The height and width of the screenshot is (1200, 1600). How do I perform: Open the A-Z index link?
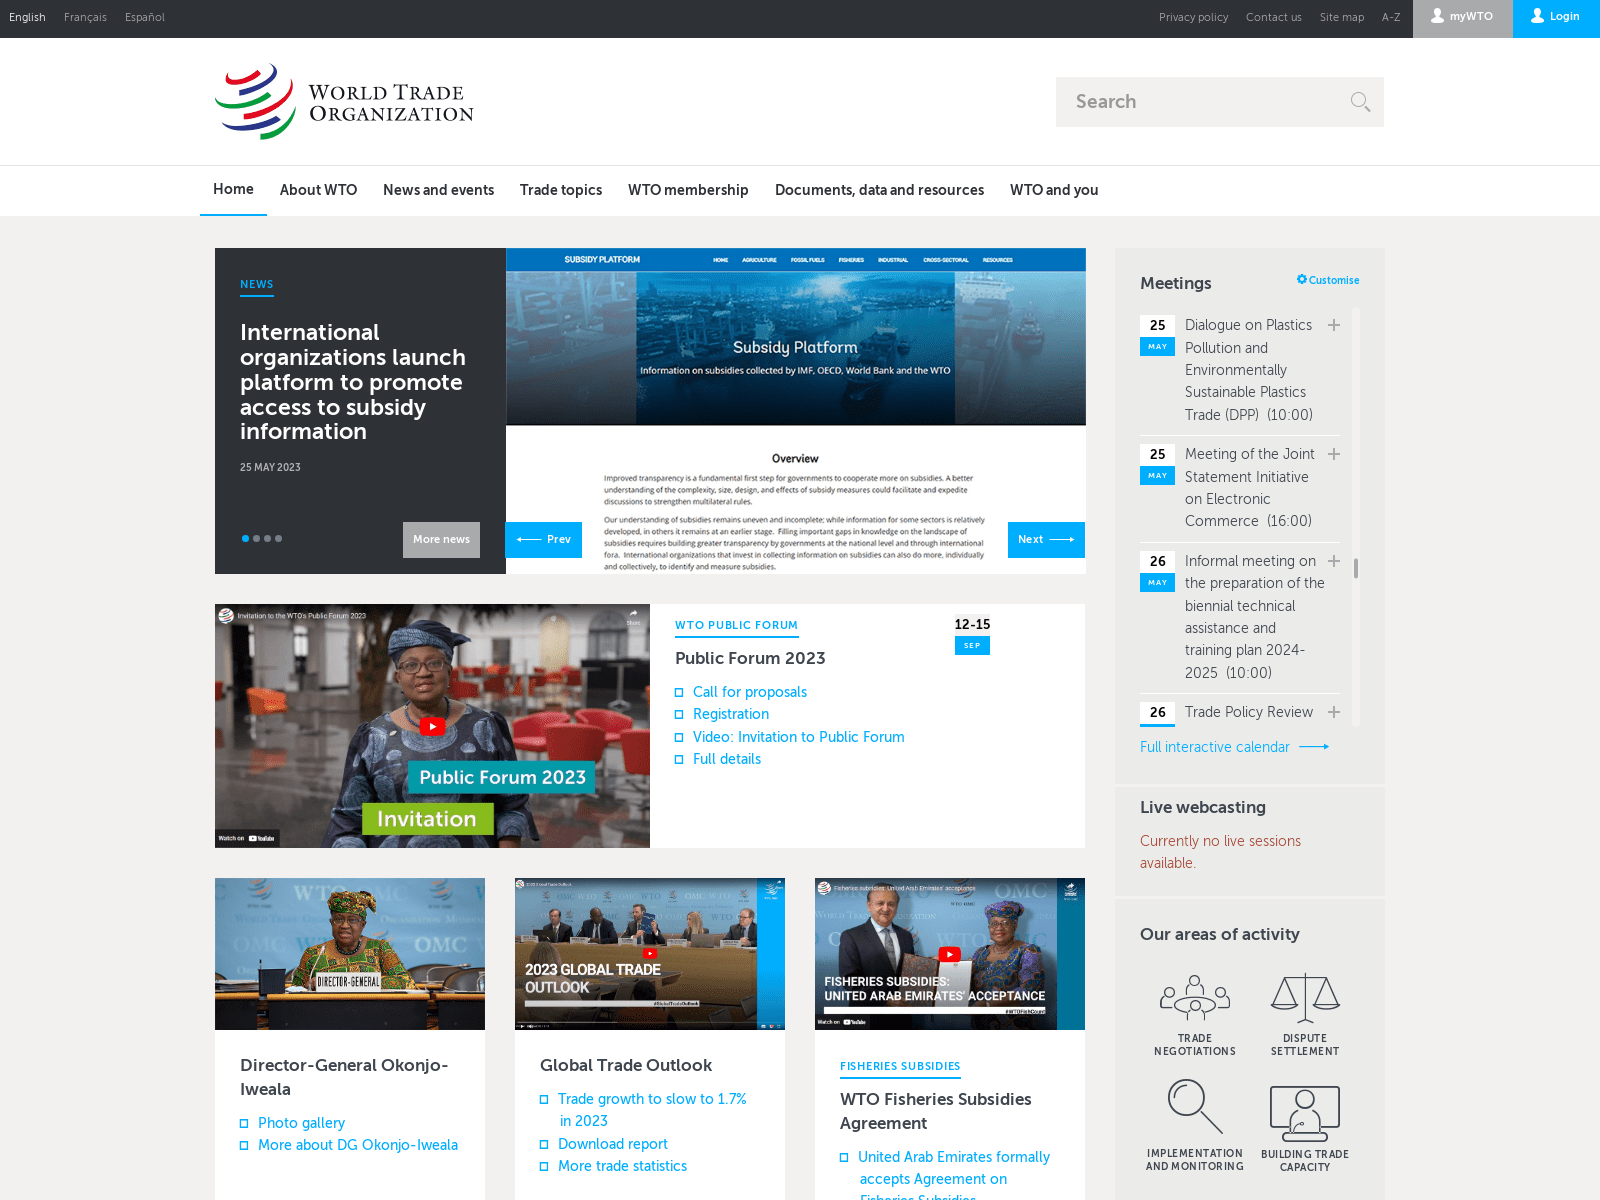click(1391, 17)
